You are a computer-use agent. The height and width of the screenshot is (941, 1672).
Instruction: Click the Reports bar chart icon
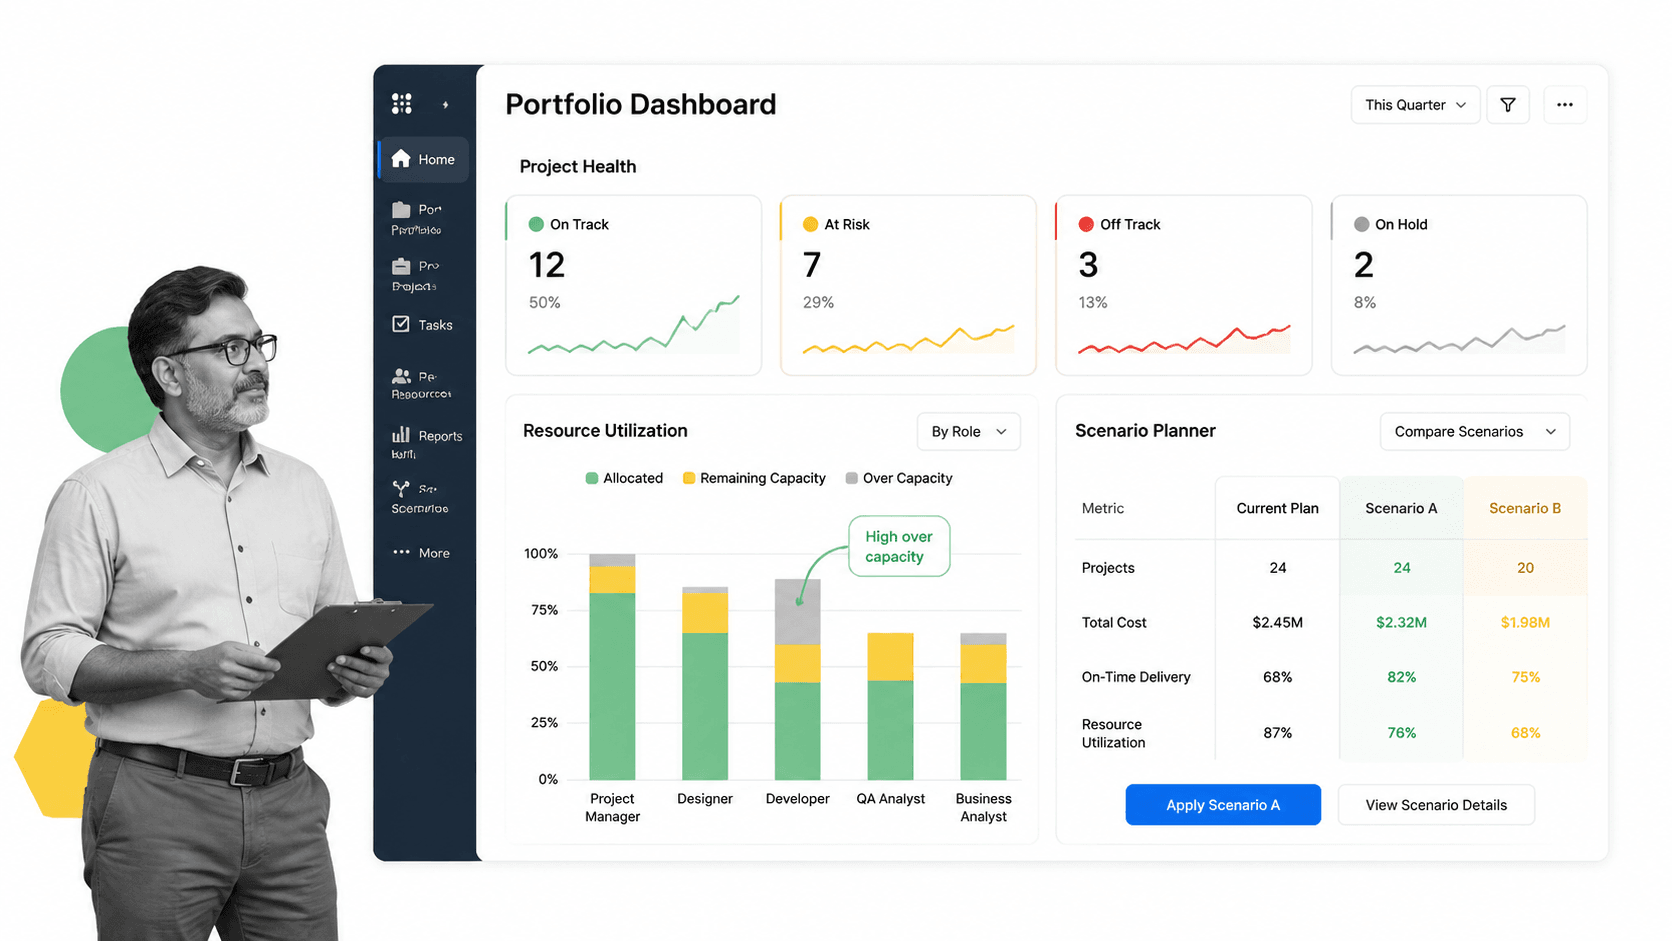401,434
